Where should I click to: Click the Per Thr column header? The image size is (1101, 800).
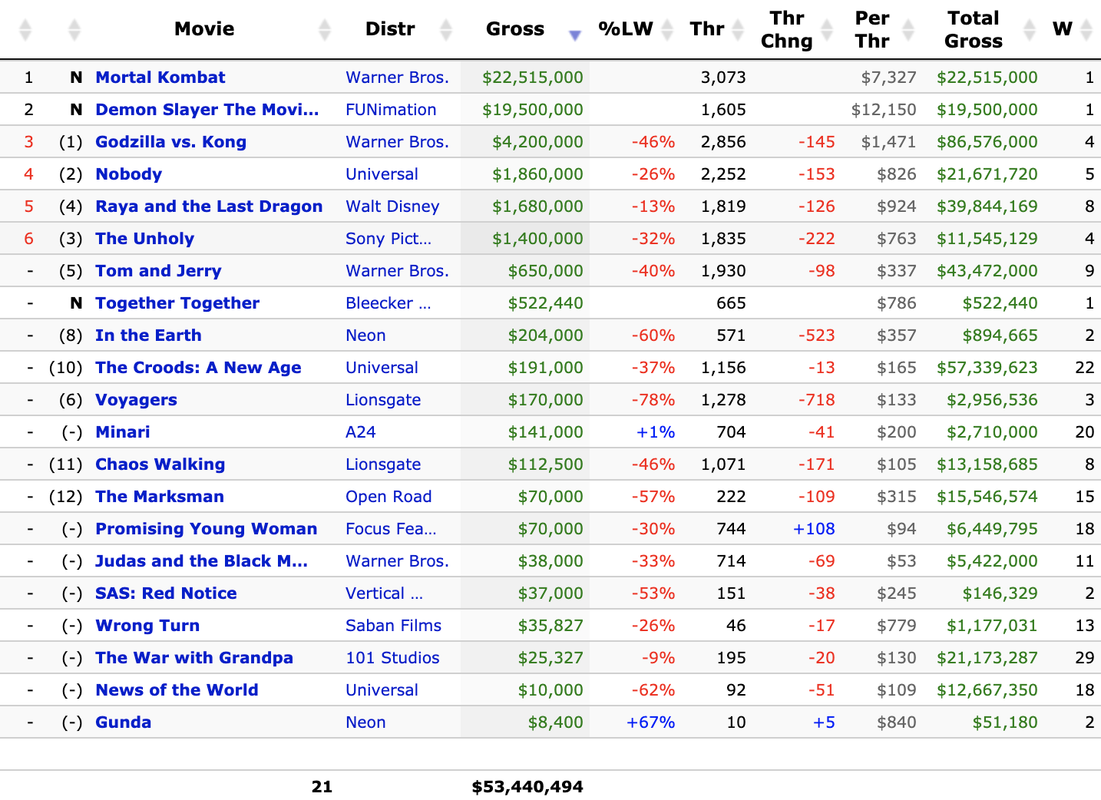pos(872,29)
